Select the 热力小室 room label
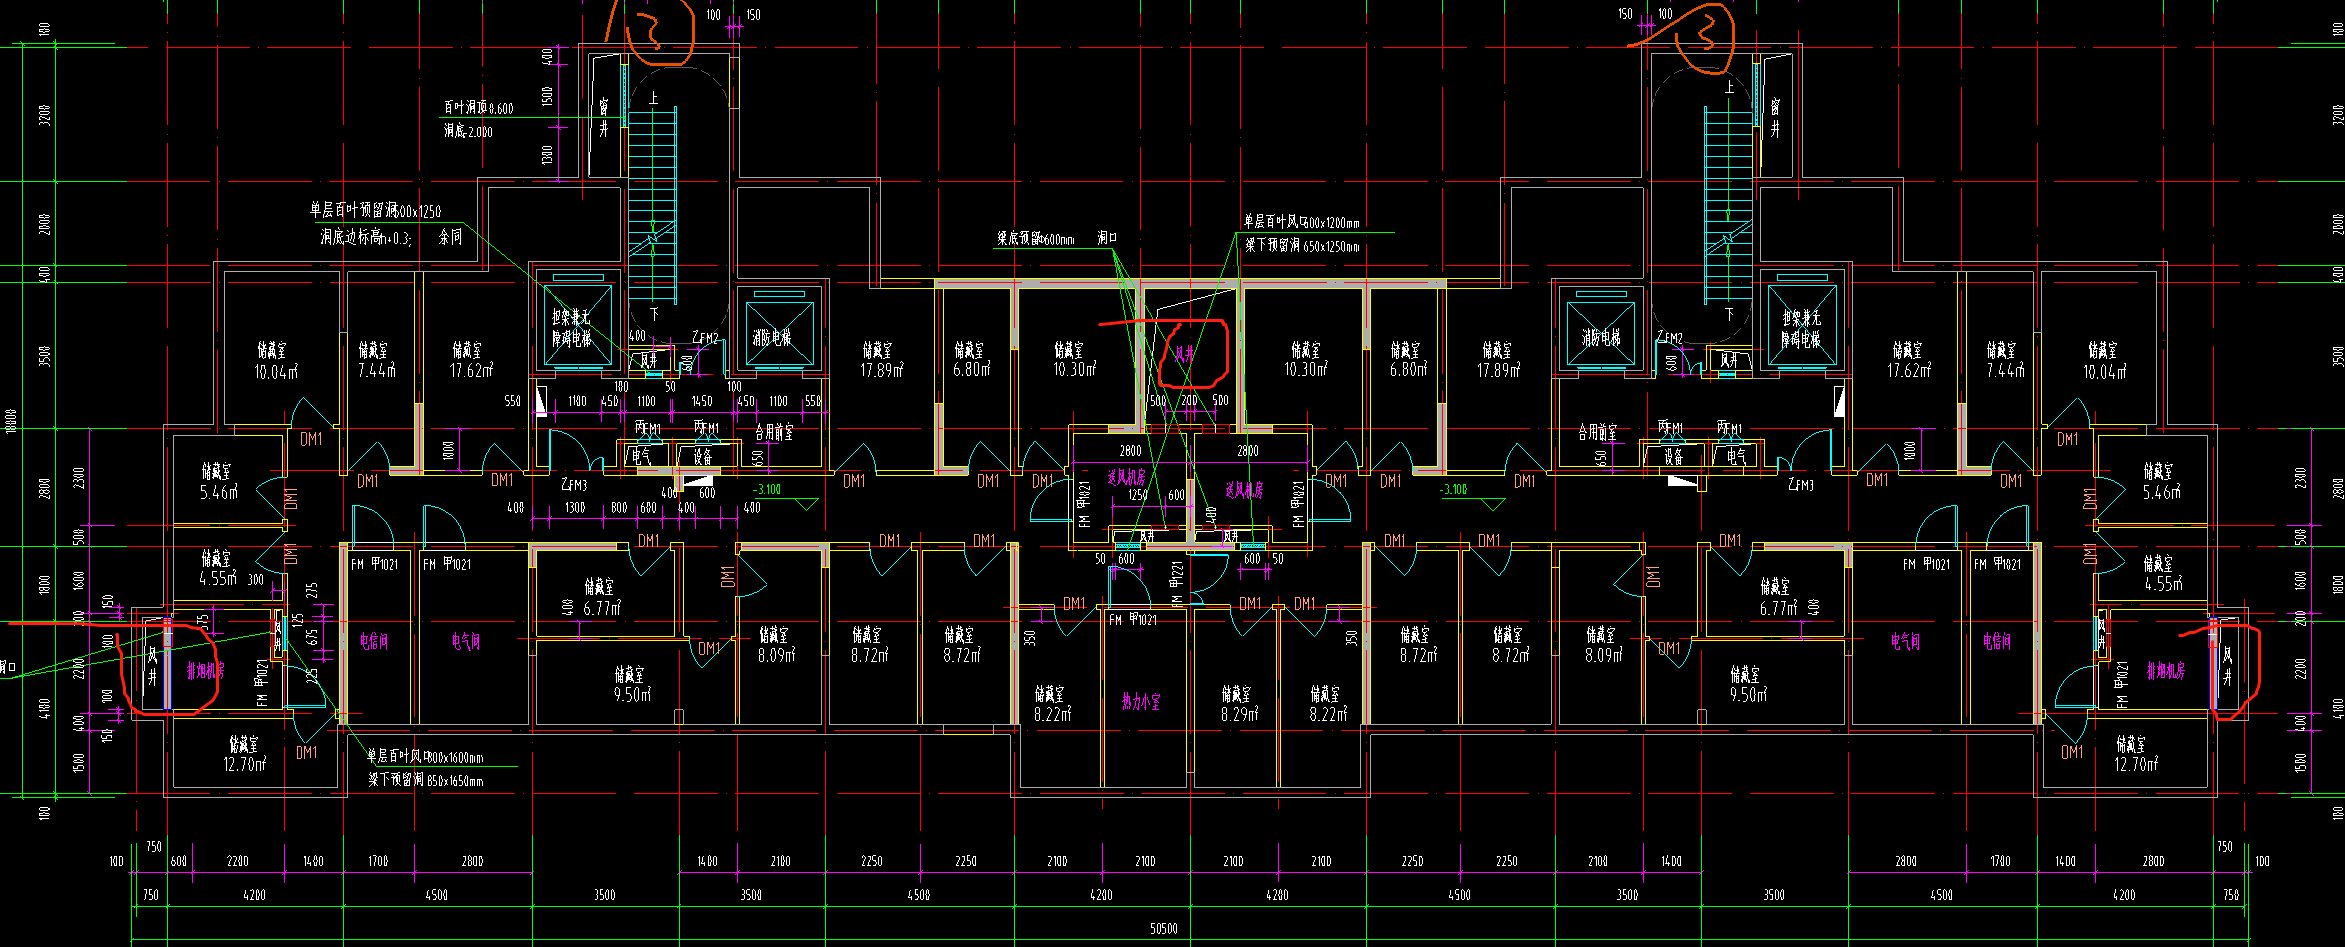 pyautogui.click(x=1141, y=702)
